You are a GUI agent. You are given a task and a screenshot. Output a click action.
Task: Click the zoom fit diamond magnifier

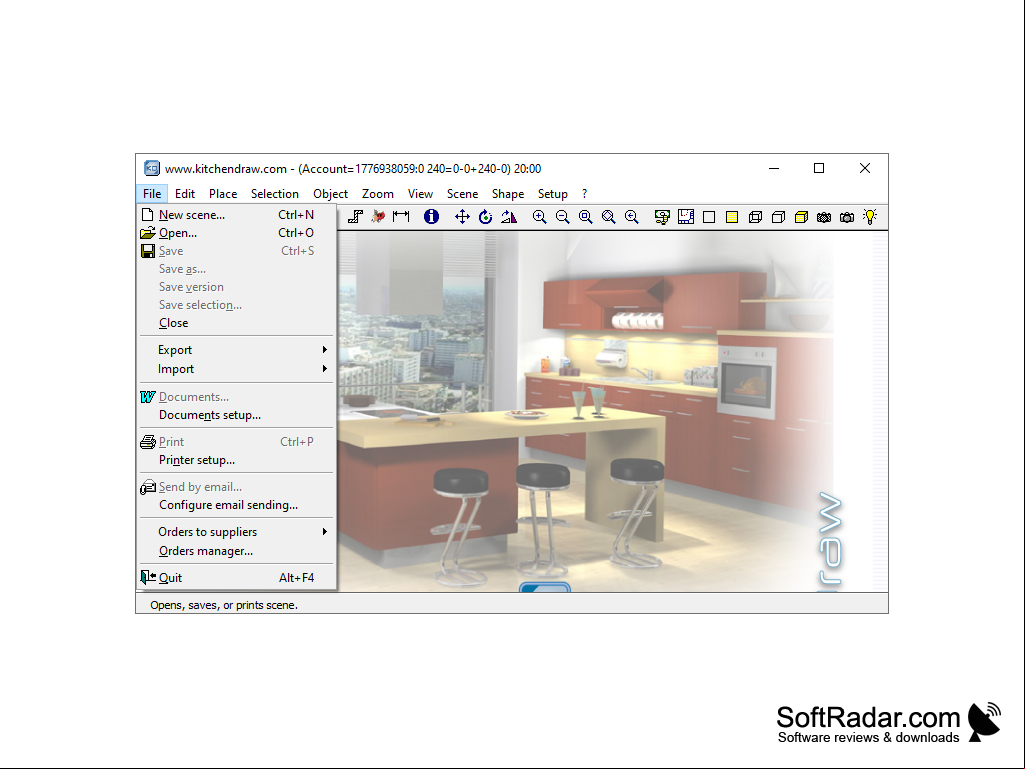tap(609, 217)
